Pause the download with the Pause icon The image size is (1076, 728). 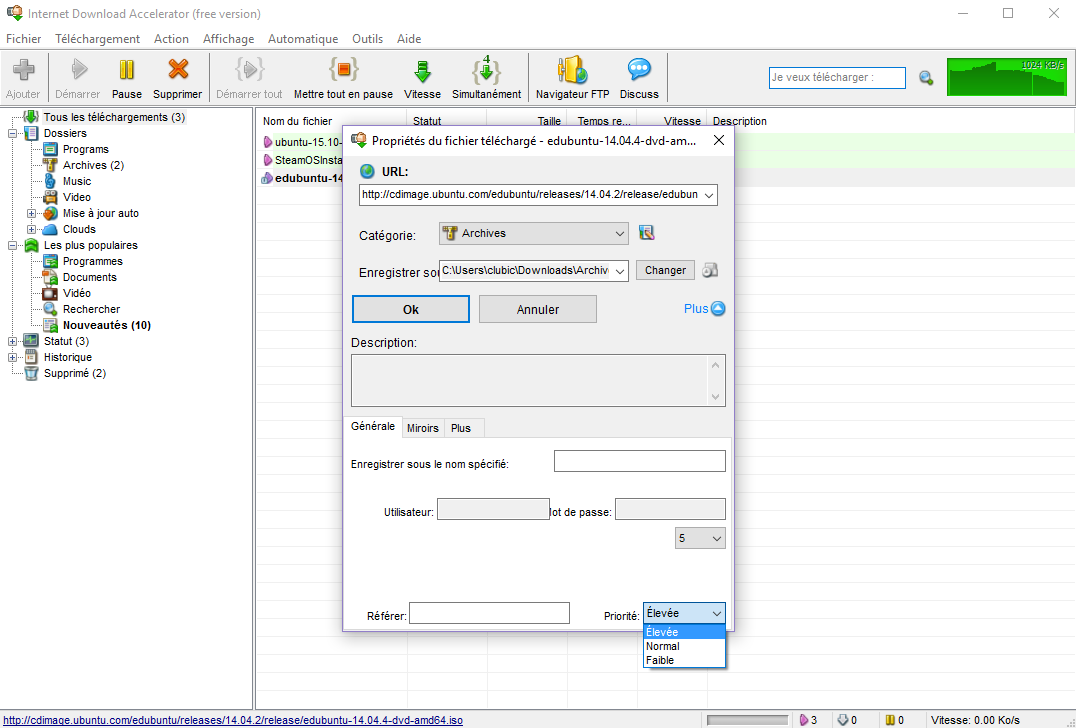(127, 70)
